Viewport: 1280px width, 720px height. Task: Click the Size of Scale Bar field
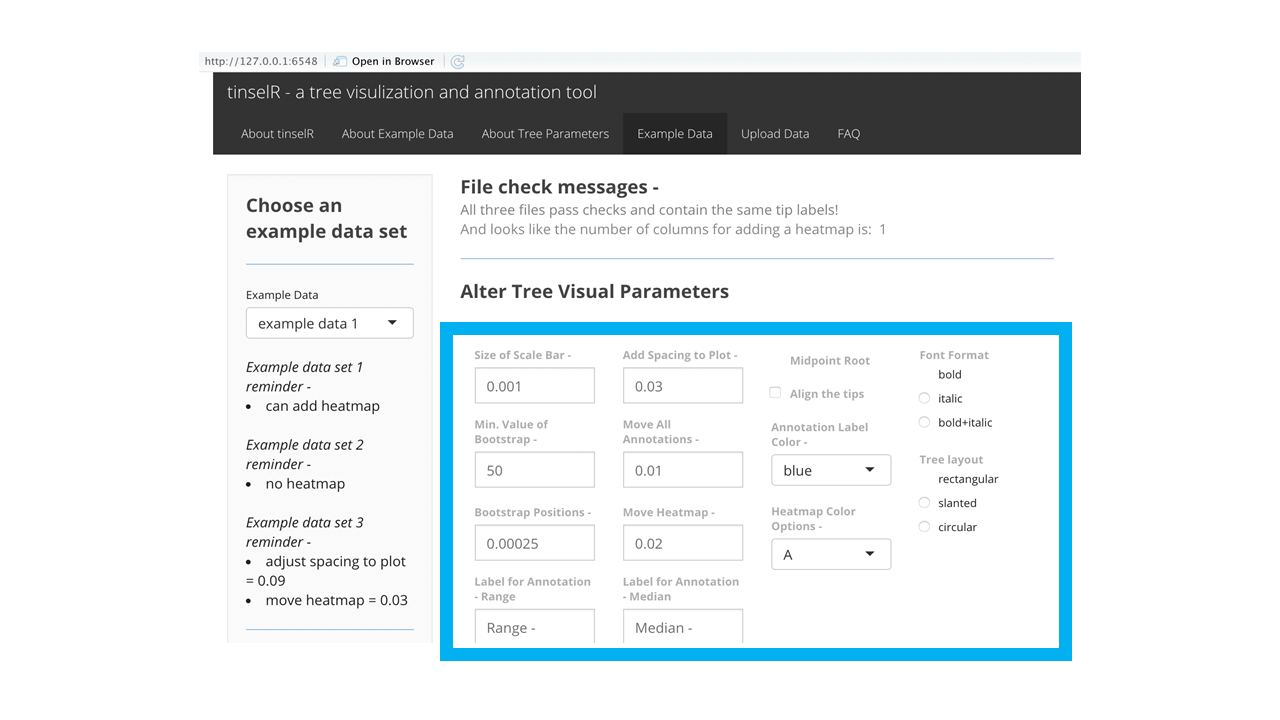[535, 386]
